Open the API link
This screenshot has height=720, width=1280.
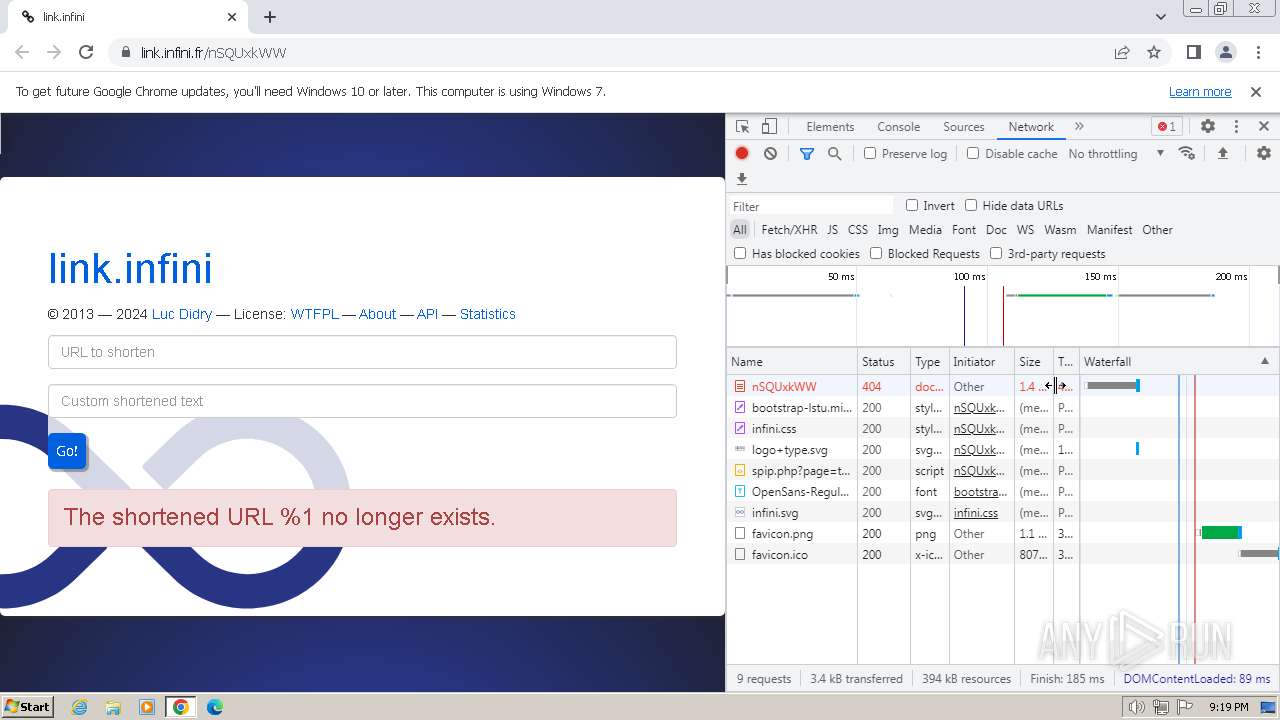427,314
